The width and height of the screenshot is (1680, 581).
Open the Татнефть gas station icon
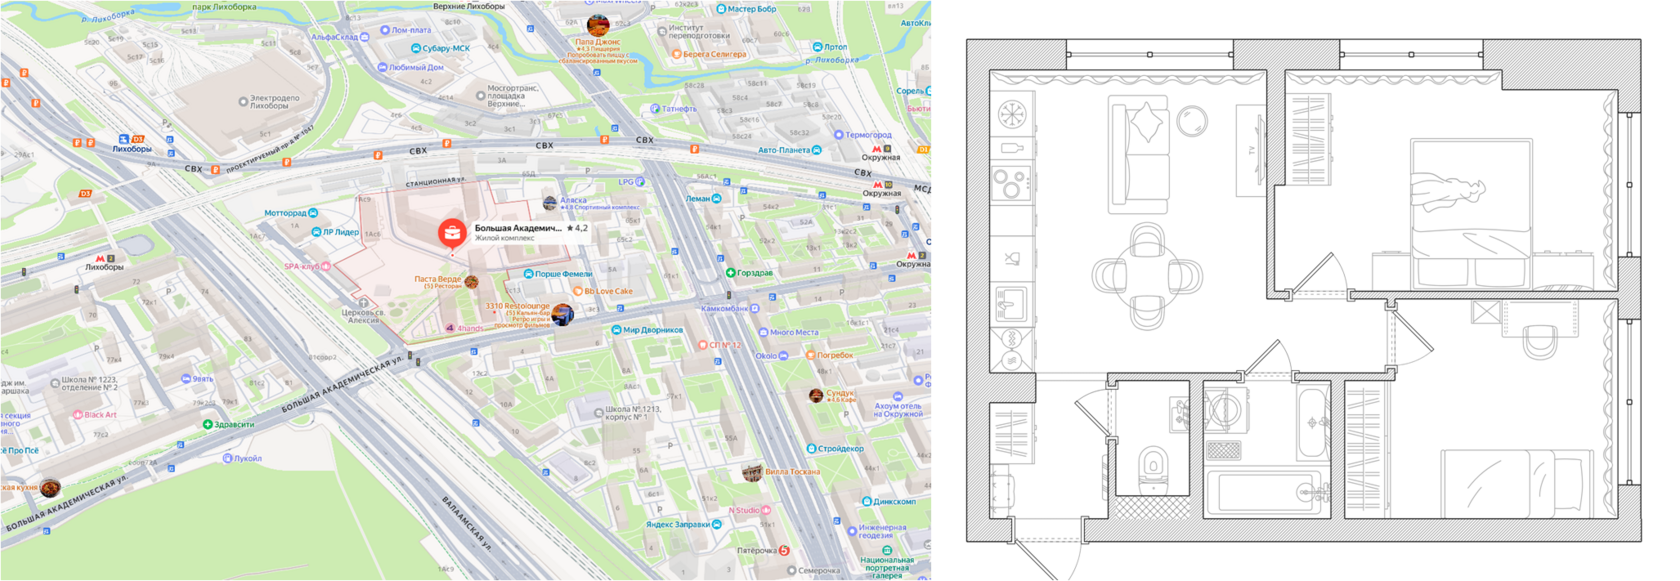(655, 108)
